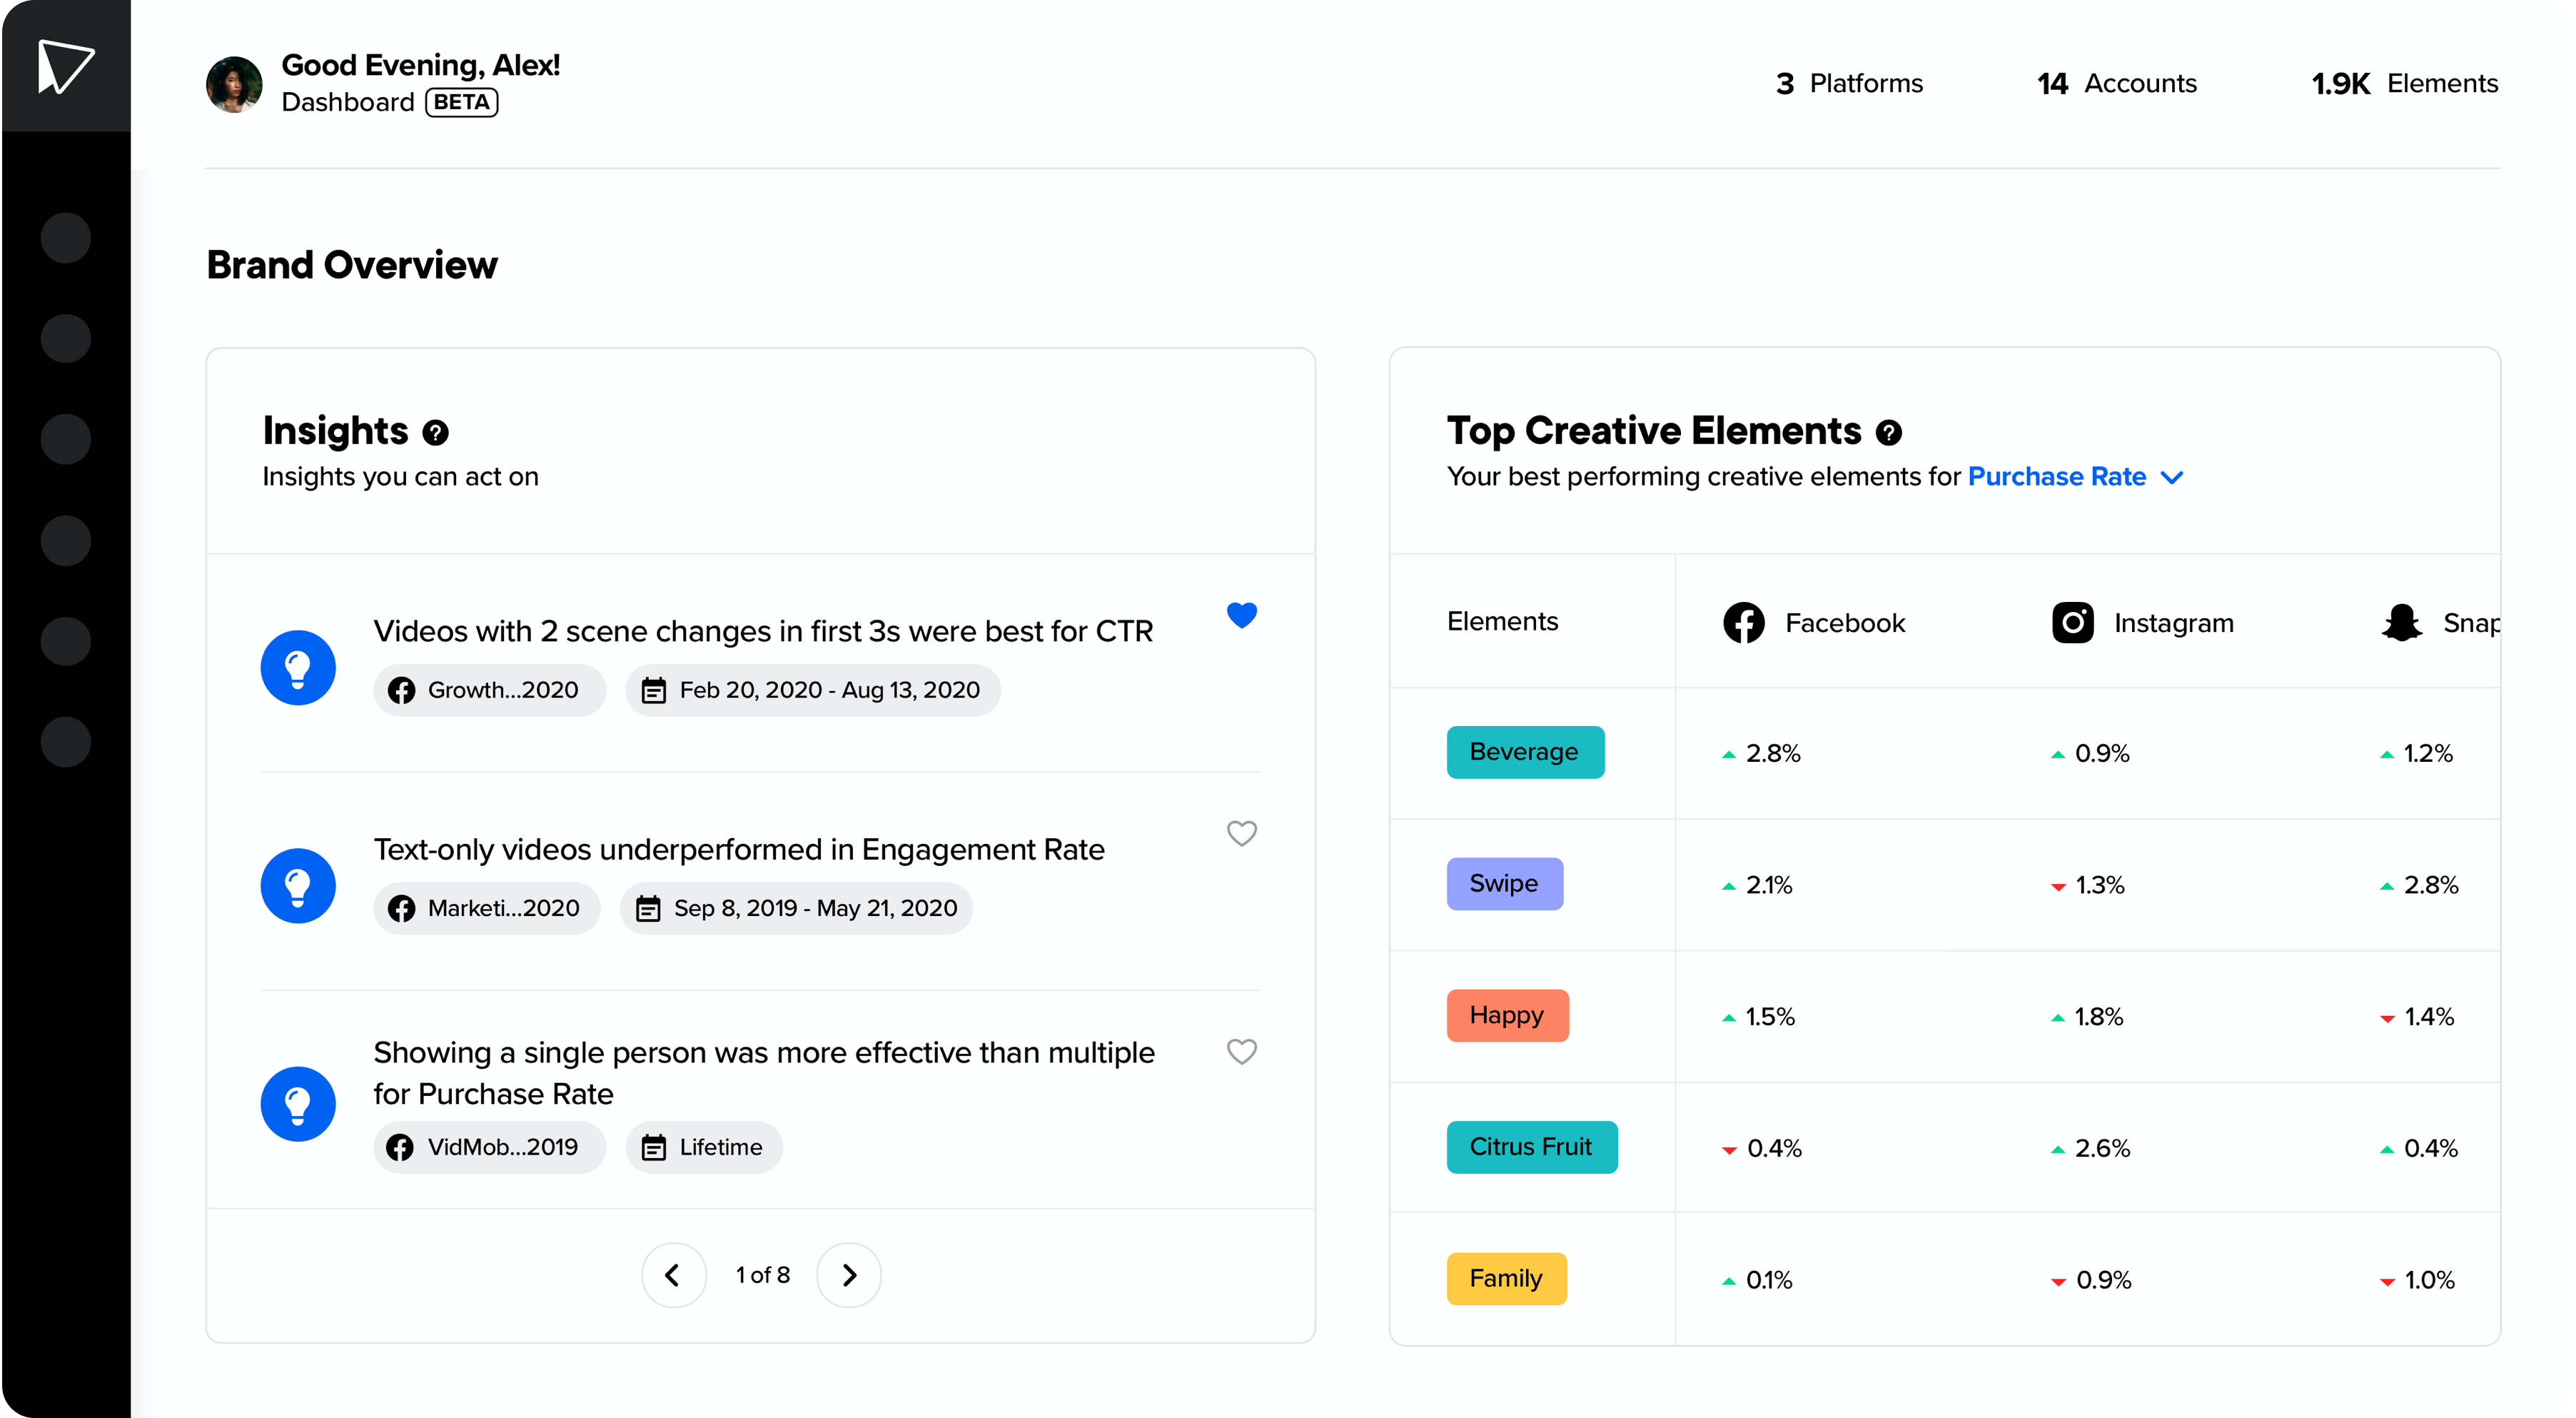Viewport: 2576px width, 1418px height.
Task: Open the second sidebar circle nav item
Action: (x=66, y=339)
